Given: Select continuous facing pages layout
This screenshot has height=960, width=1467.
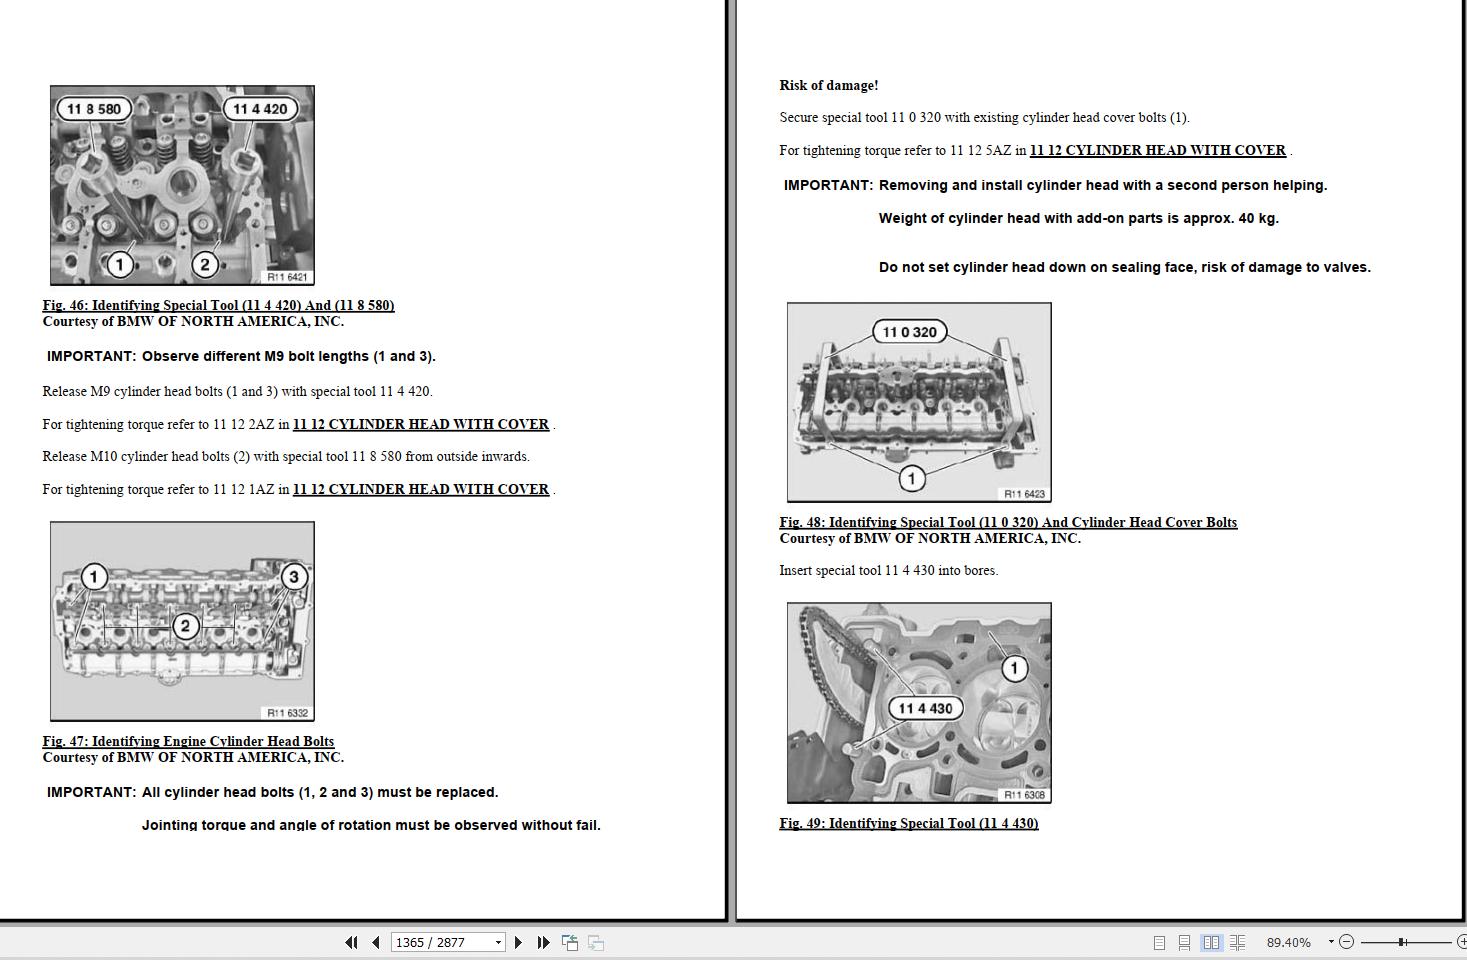Looking at the screenshot, I should tap(1237, 942).
